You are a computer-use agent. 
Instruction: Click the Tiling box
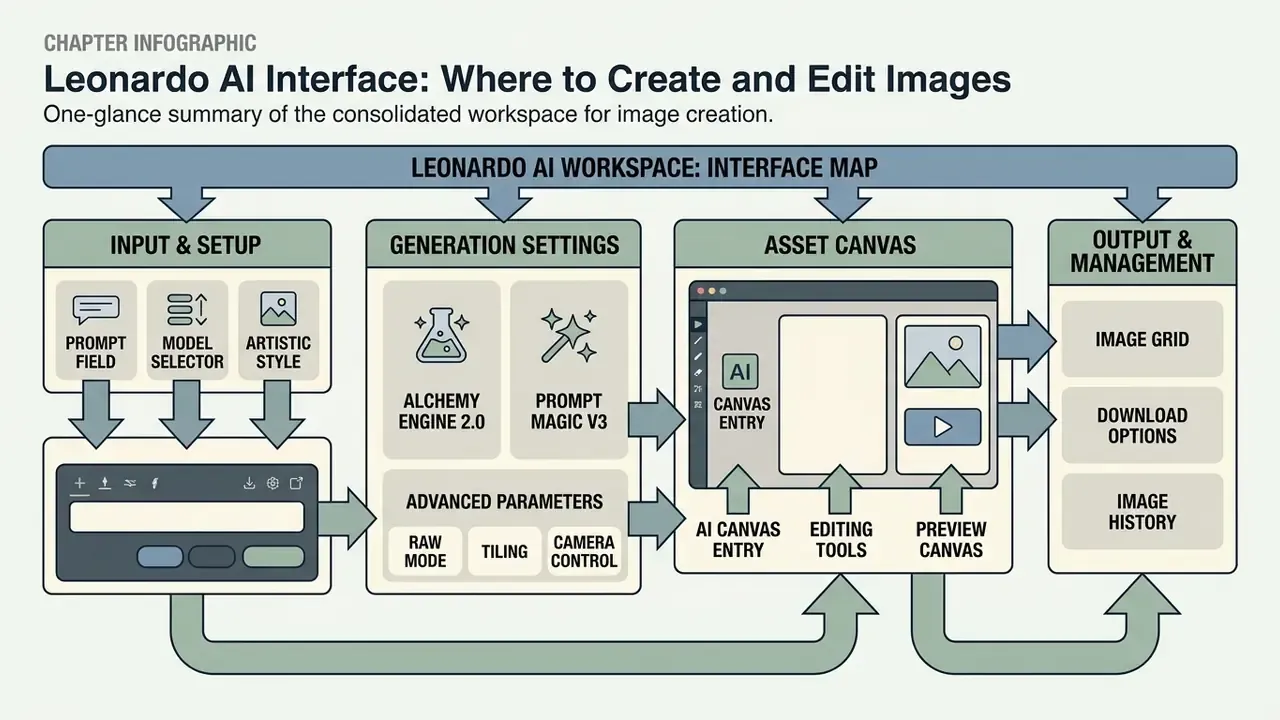[505, 551]
